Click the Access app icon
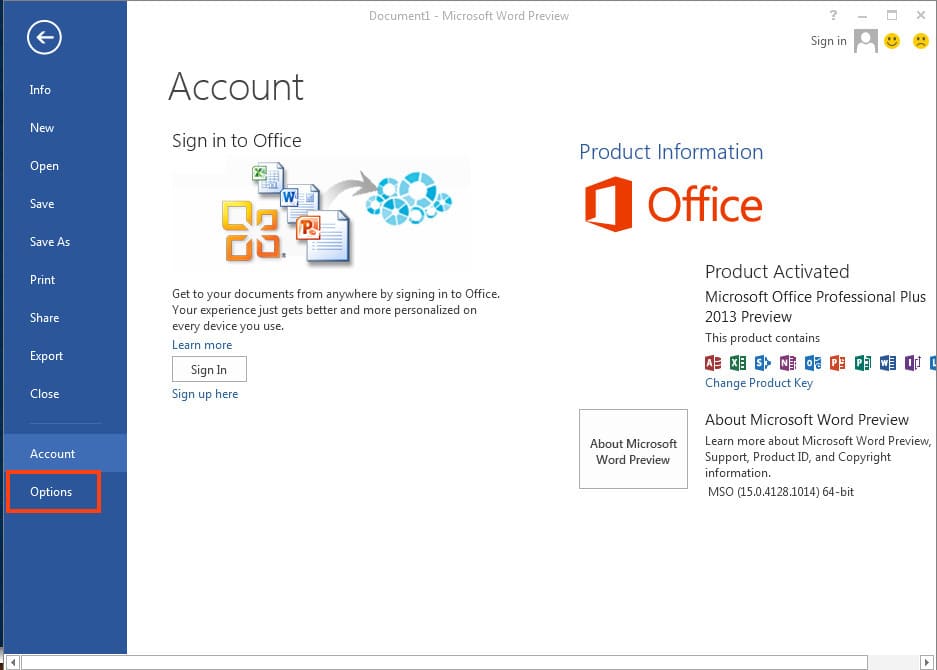The height and width of the screenshot is (670, 937). coord(713,363)
